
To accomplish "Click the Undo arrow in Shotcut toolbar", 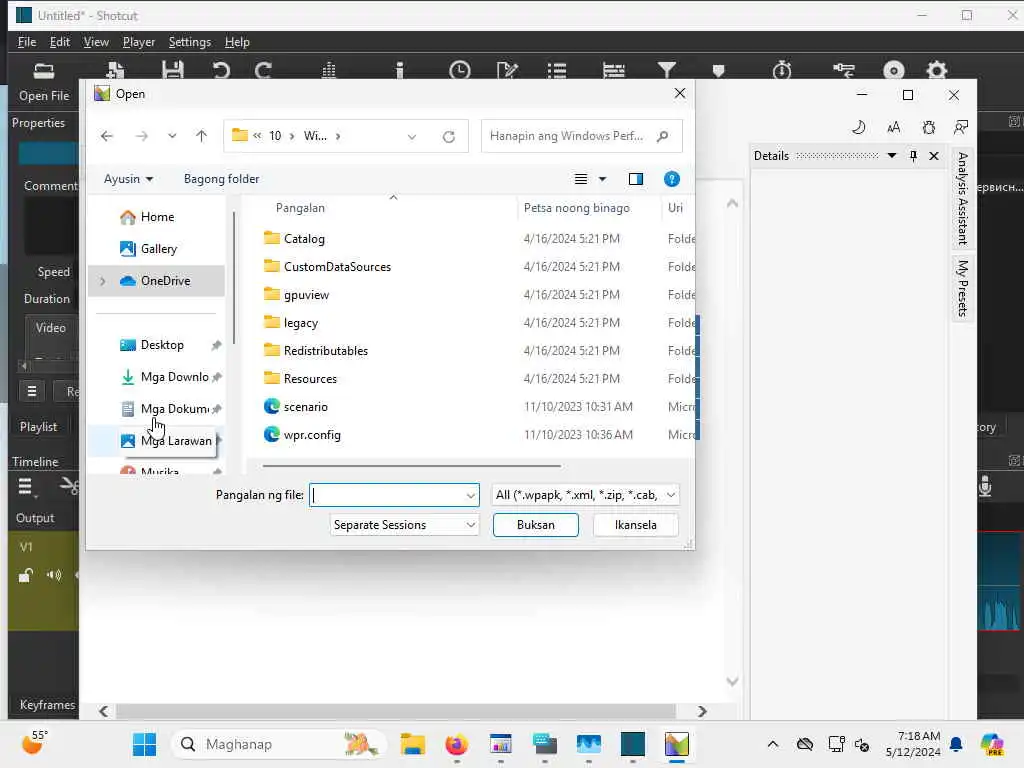I will pyautogui.click(x=221, y=70).
